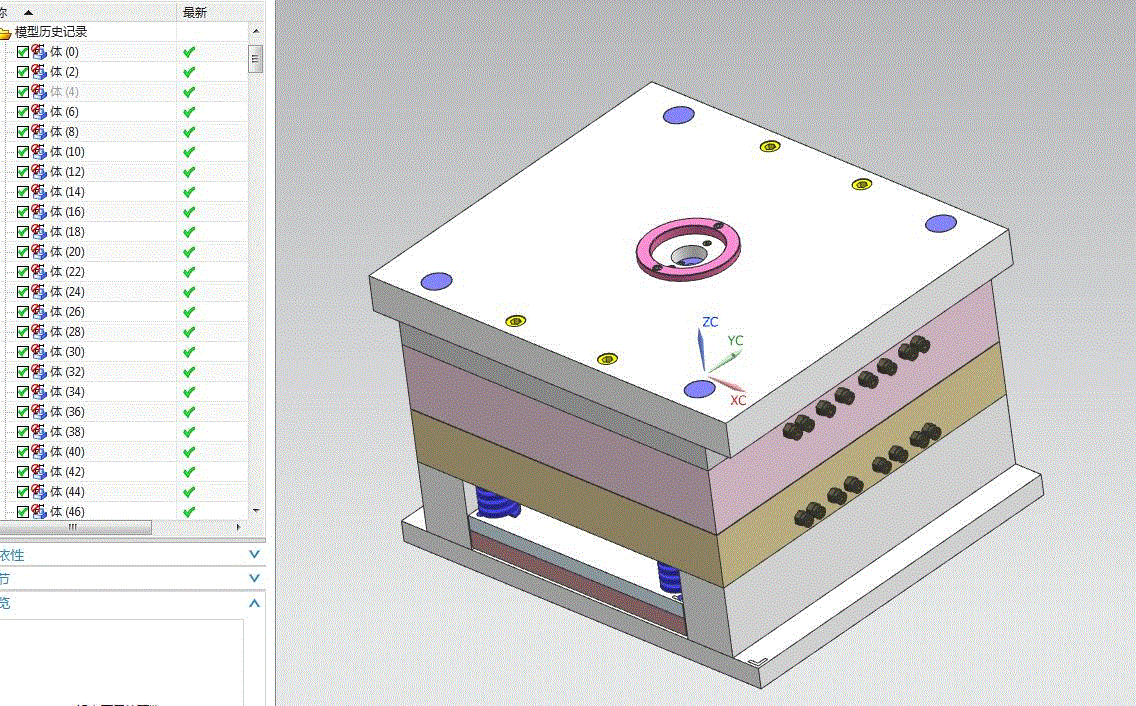Click the horizontal scrollbar thumb
Viewport: 1136px width, 706px height.
(75, 528)
